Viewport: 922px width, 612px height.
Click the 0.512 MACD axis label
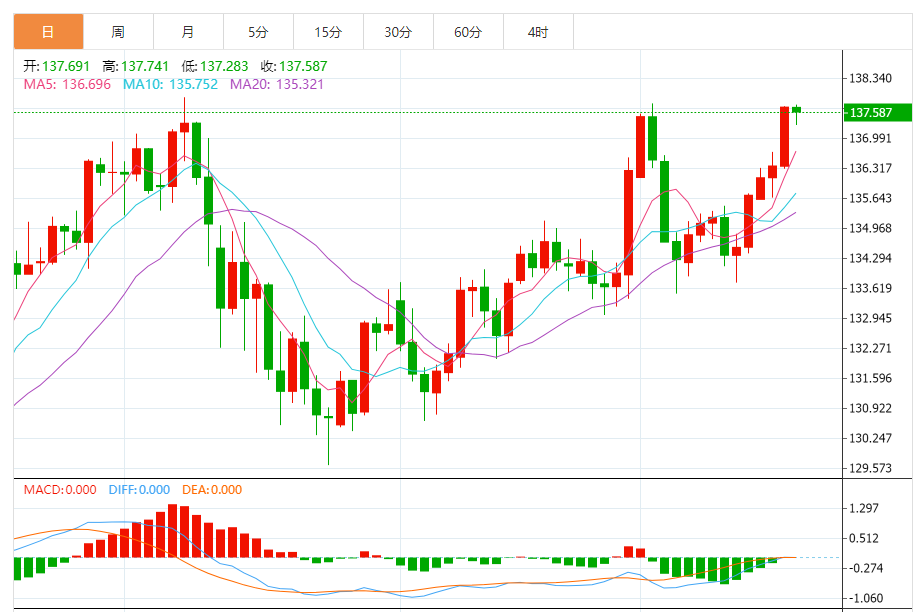coord(864,538)
